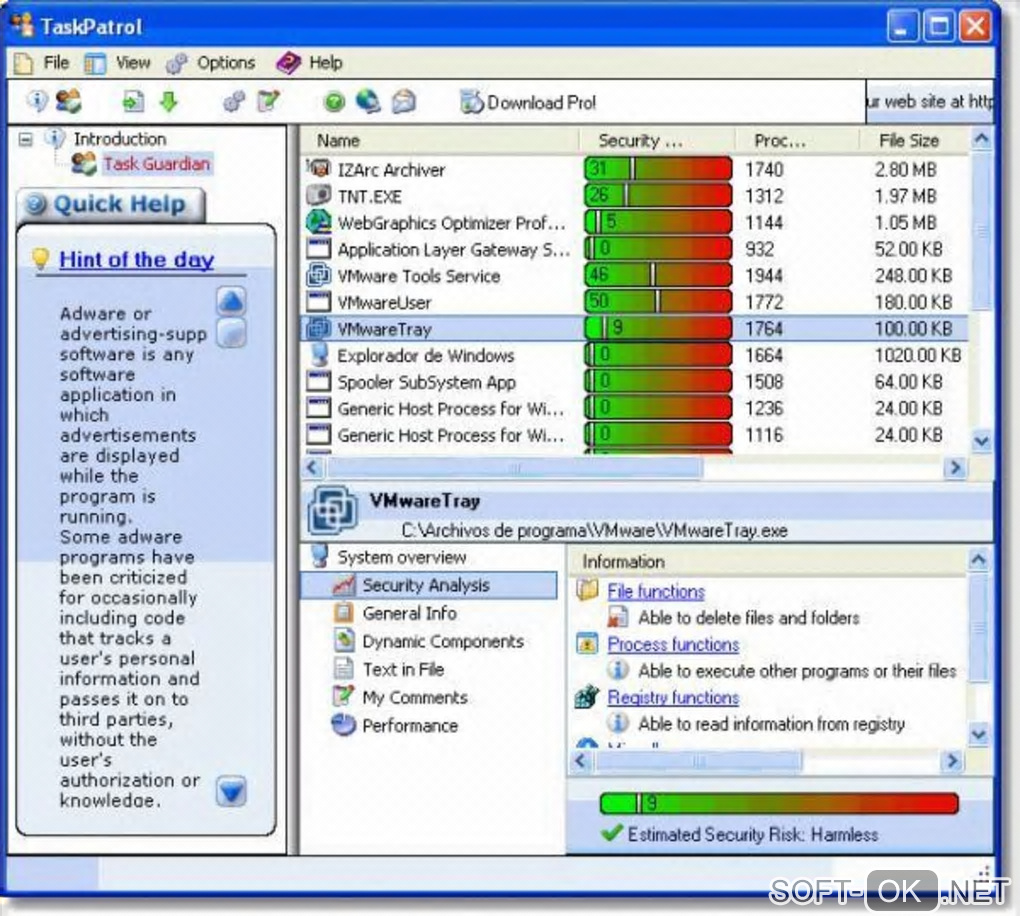Select the IZArc Archiver process icon
This screenshot has width=1020, height=916.
coord(318,168)
